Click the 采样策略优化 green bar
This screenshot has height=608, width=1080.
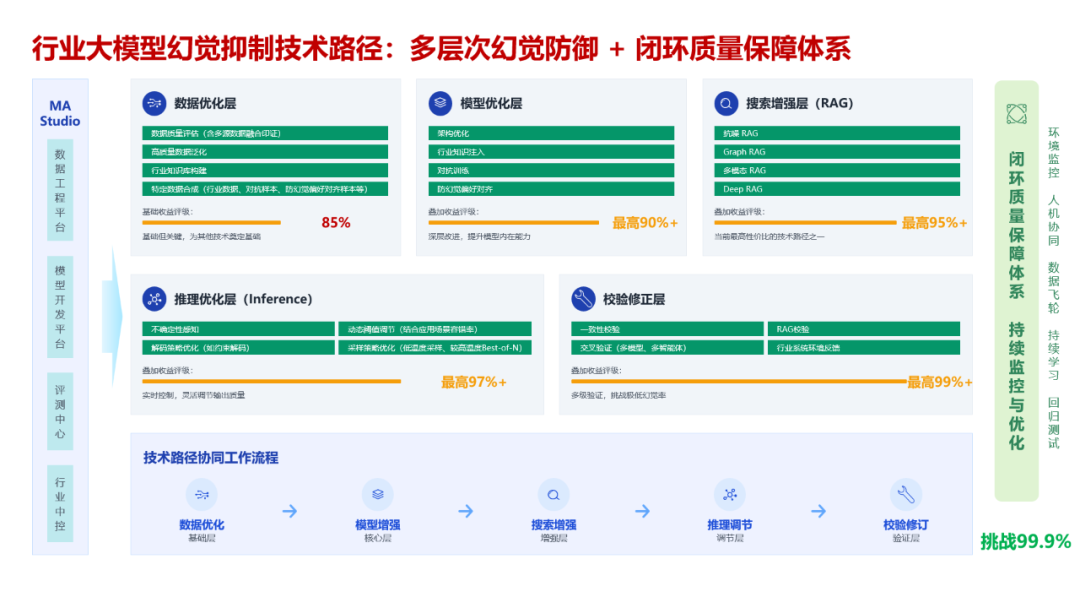435,348
